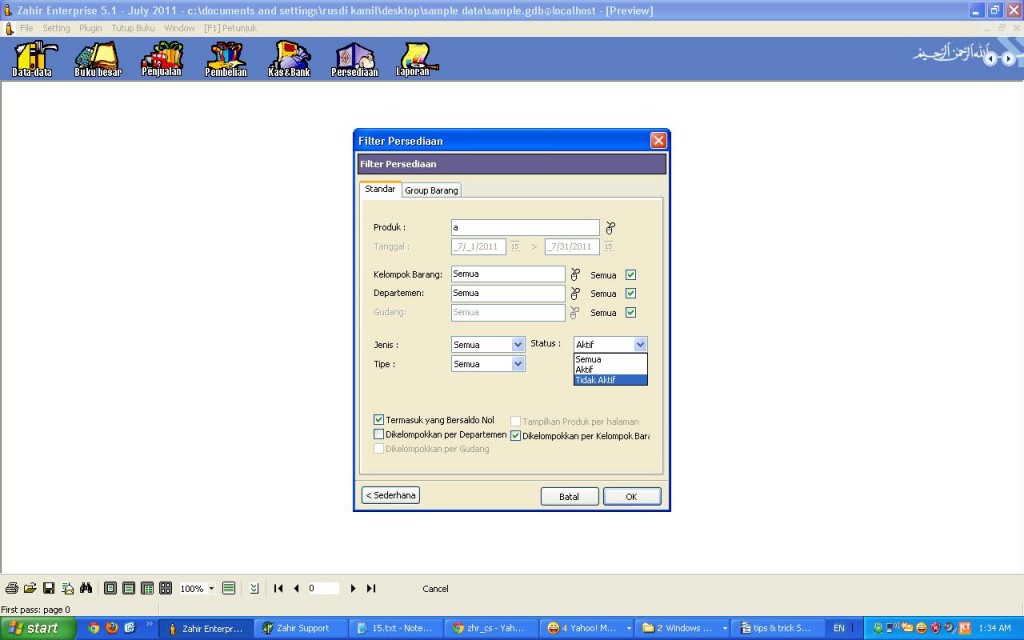This screenshot has width=1024, height=640.
Task: Click the double down arrow toolbar icon
Action: (x=254, y=588)
